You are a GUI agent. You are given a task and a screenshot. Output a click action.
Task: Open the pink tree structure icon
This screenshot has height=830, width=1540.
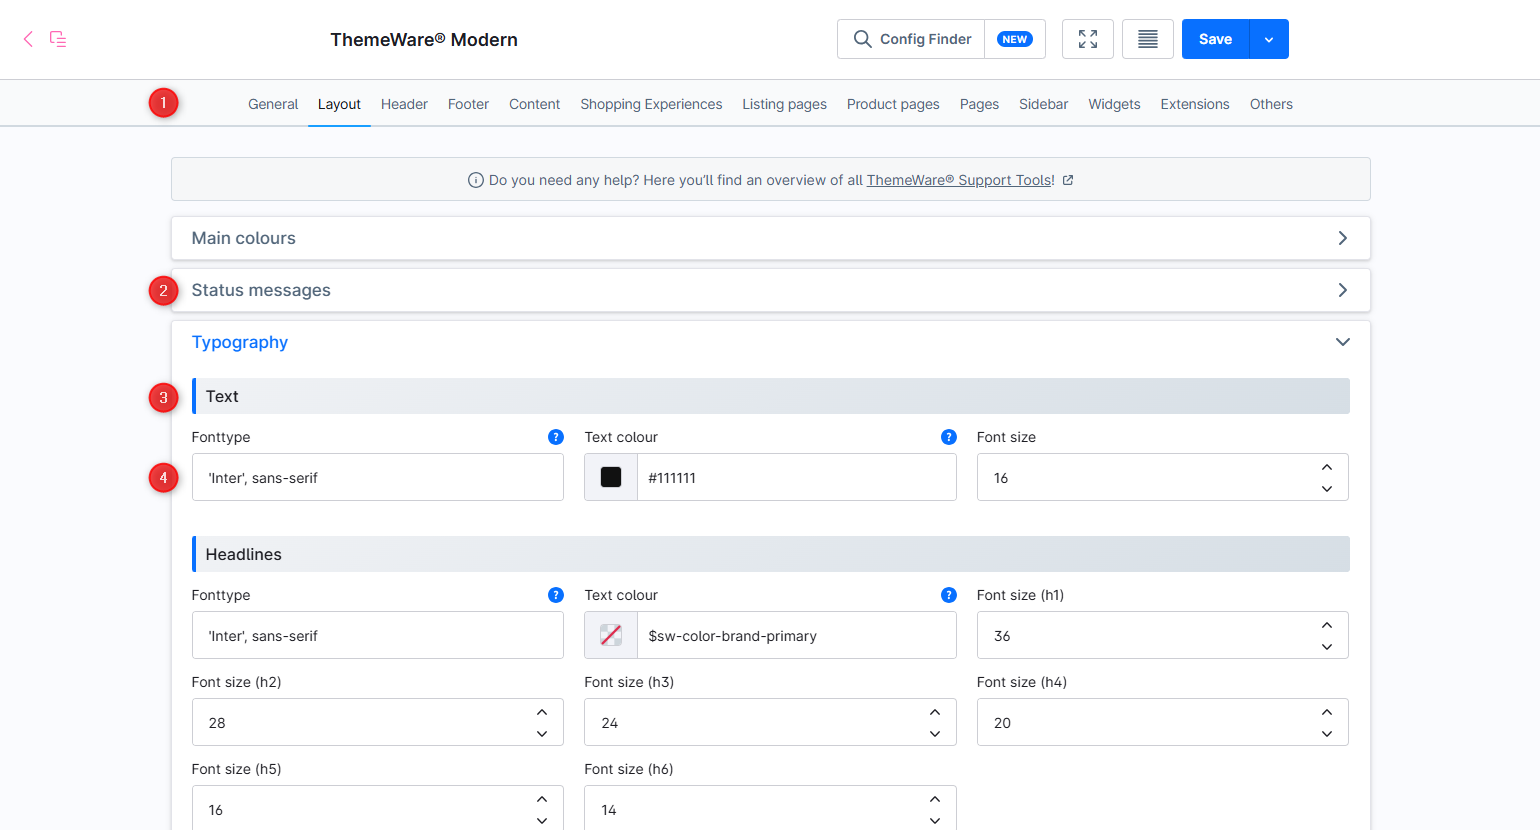[x=58, y=39]
